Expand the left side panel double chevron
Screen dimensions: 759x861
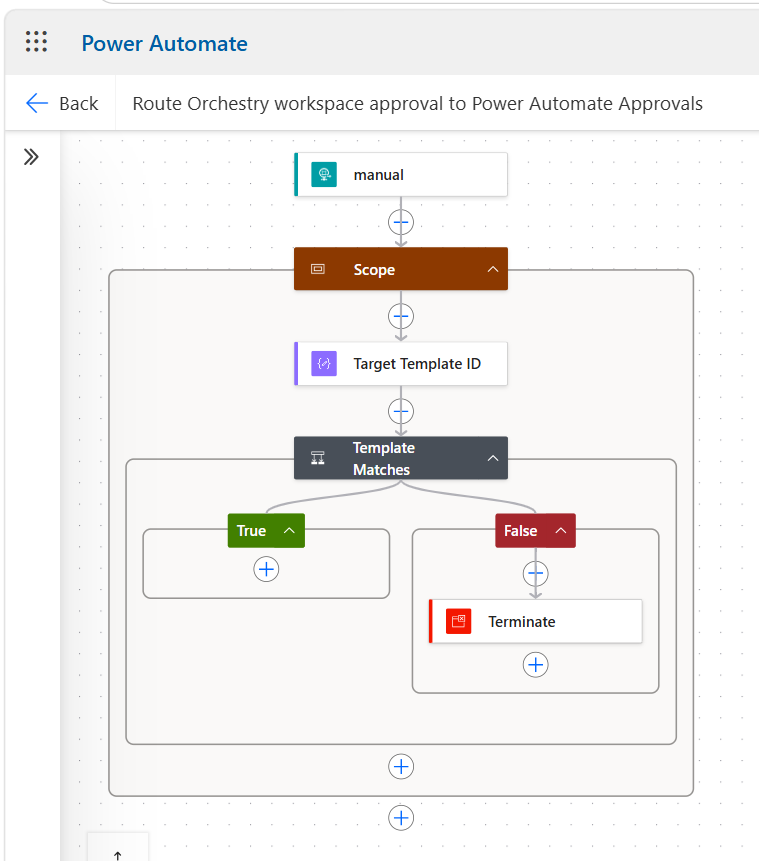pos(31,157)
